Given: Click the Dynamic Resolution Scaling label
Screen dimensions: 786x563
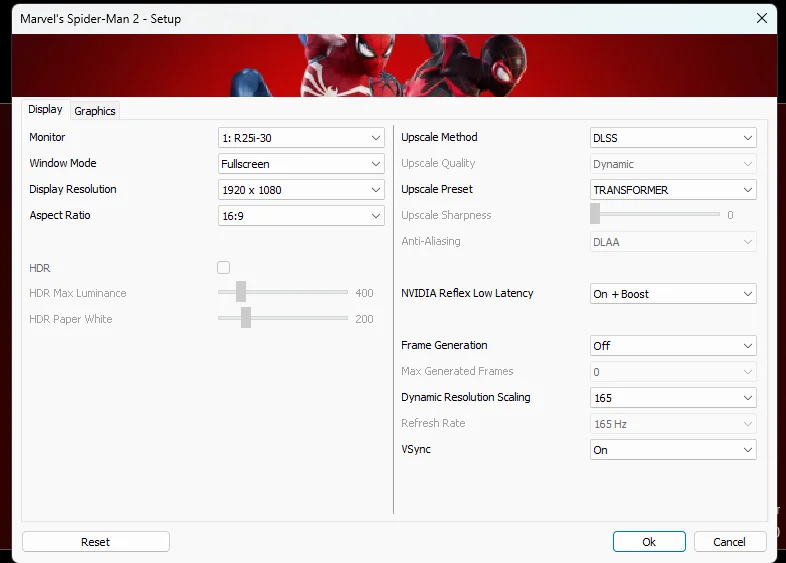Looking at the screenshot, I should click(x=466, y=398).
